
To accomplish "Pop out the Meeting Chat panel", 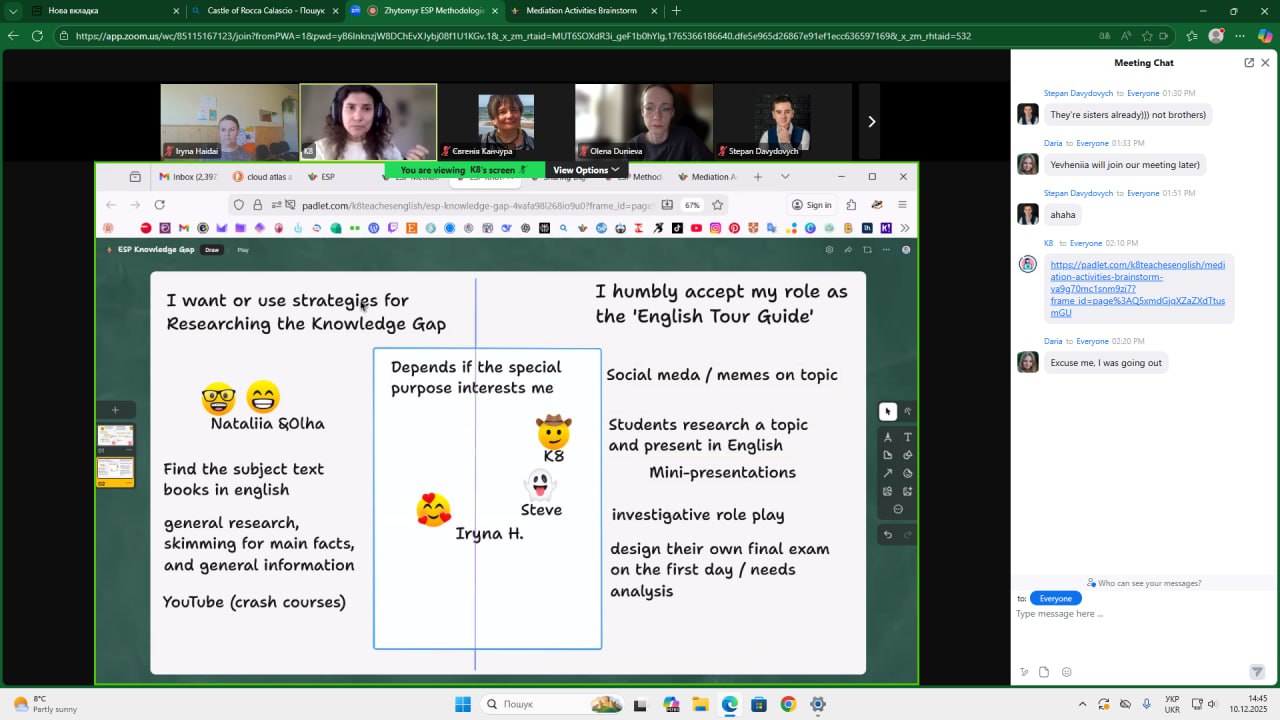I will (x=1249, y=63).
